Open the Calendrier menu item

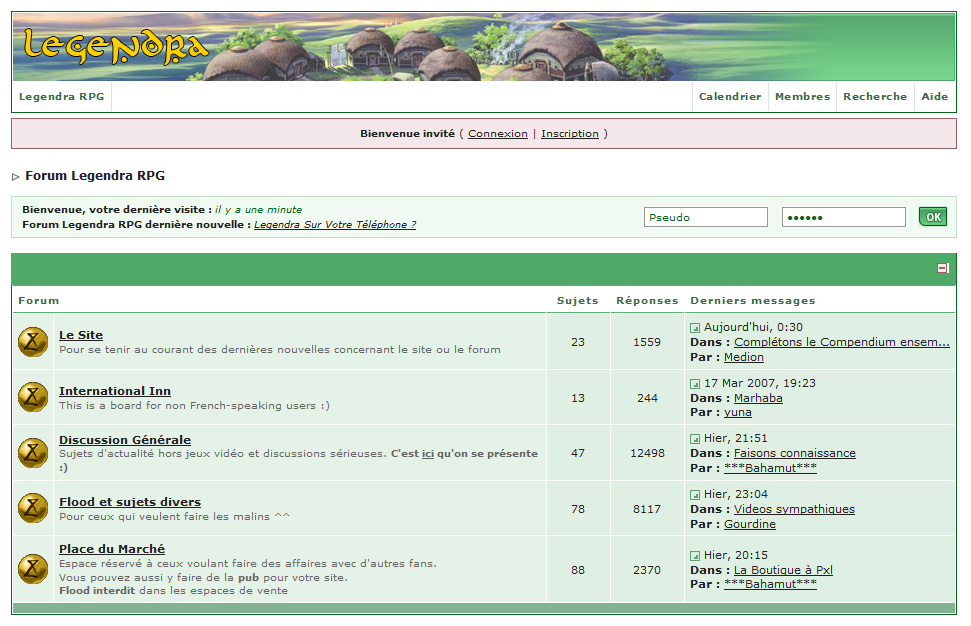[730, 97]
